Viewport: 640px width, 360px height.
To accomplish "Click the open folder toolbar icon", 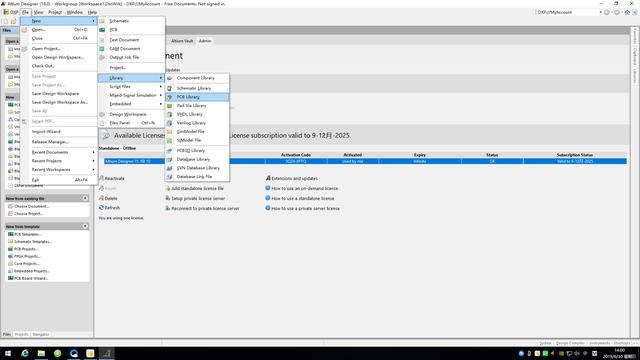I will [14, 21].
